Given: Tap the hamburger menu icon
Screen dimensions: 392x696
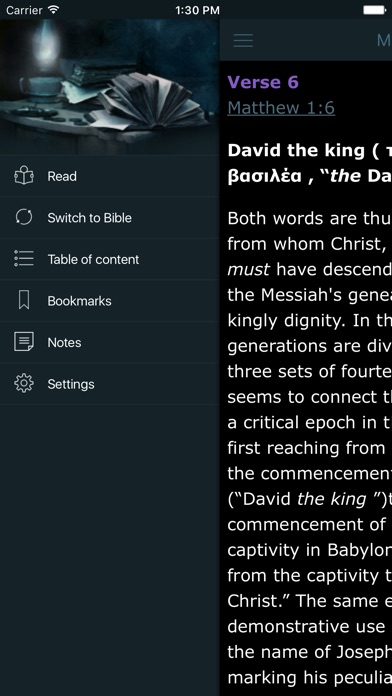Looking at the screenshot, I should (243, 40).
